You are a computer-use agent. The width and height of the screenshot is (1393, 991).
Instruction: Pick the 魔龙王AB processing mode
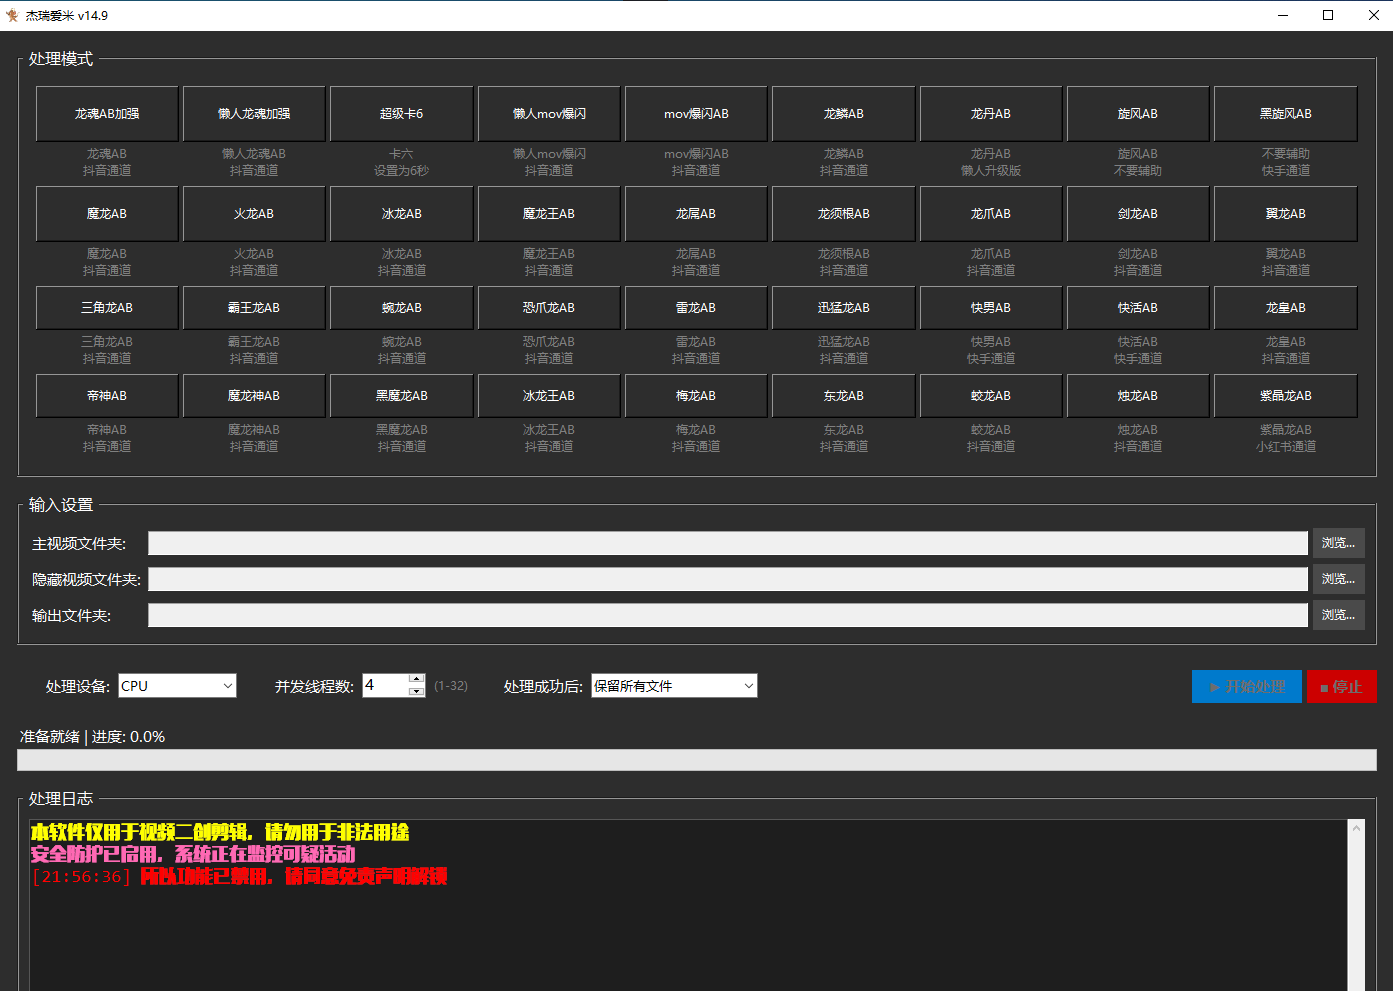[549, 214]
